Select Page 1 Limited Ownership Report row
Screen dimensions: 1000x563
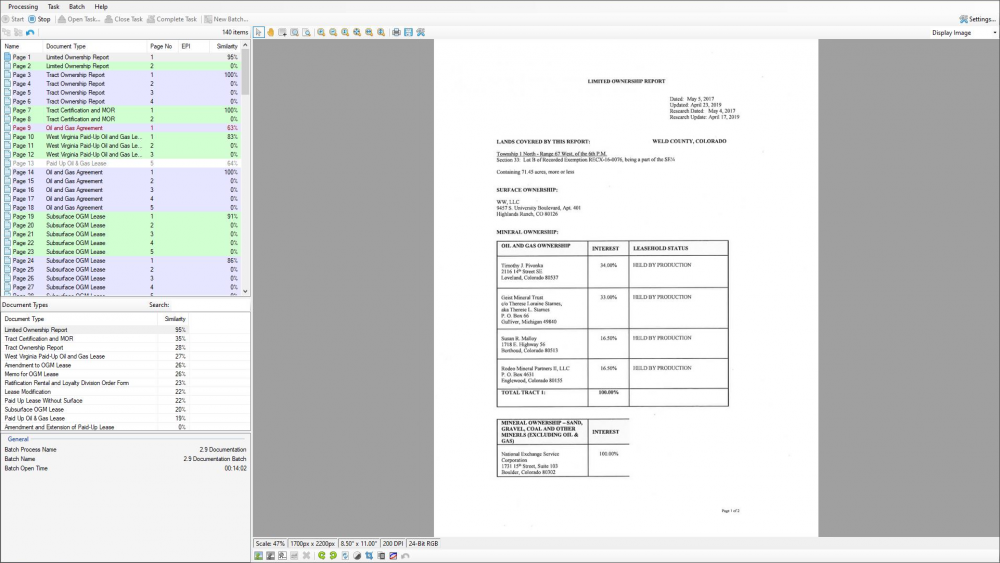(x=121, y=57)
